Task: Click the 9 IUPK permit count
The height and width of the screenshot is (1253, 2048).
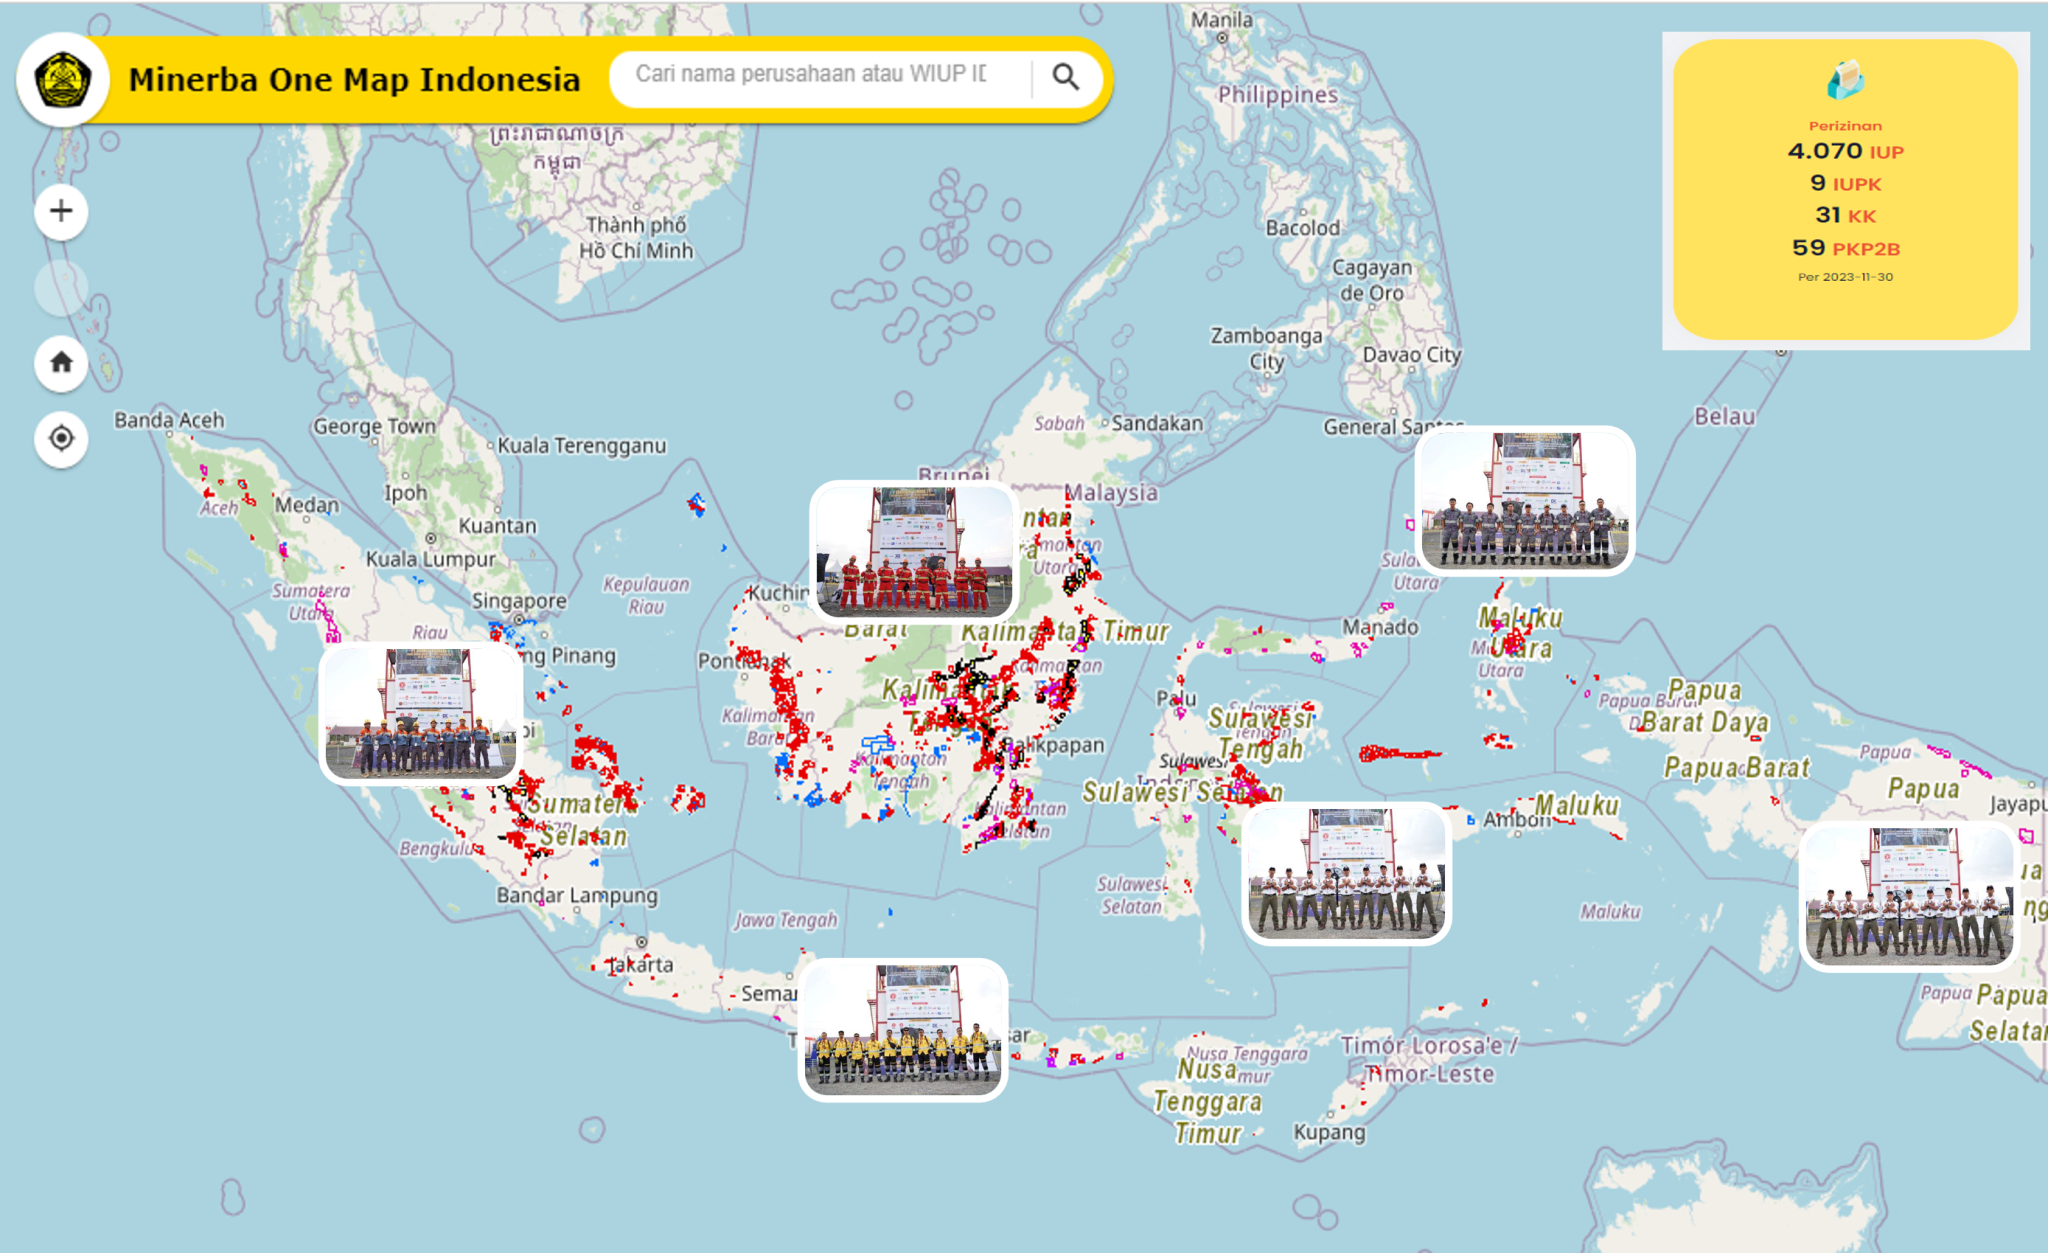Action: (1845, 183)
